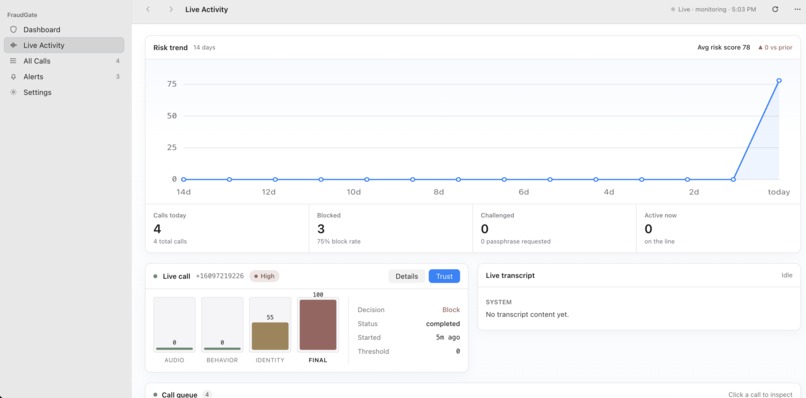
Task: Click the '0 vs prior' indicator
Action: click(775, 47)
